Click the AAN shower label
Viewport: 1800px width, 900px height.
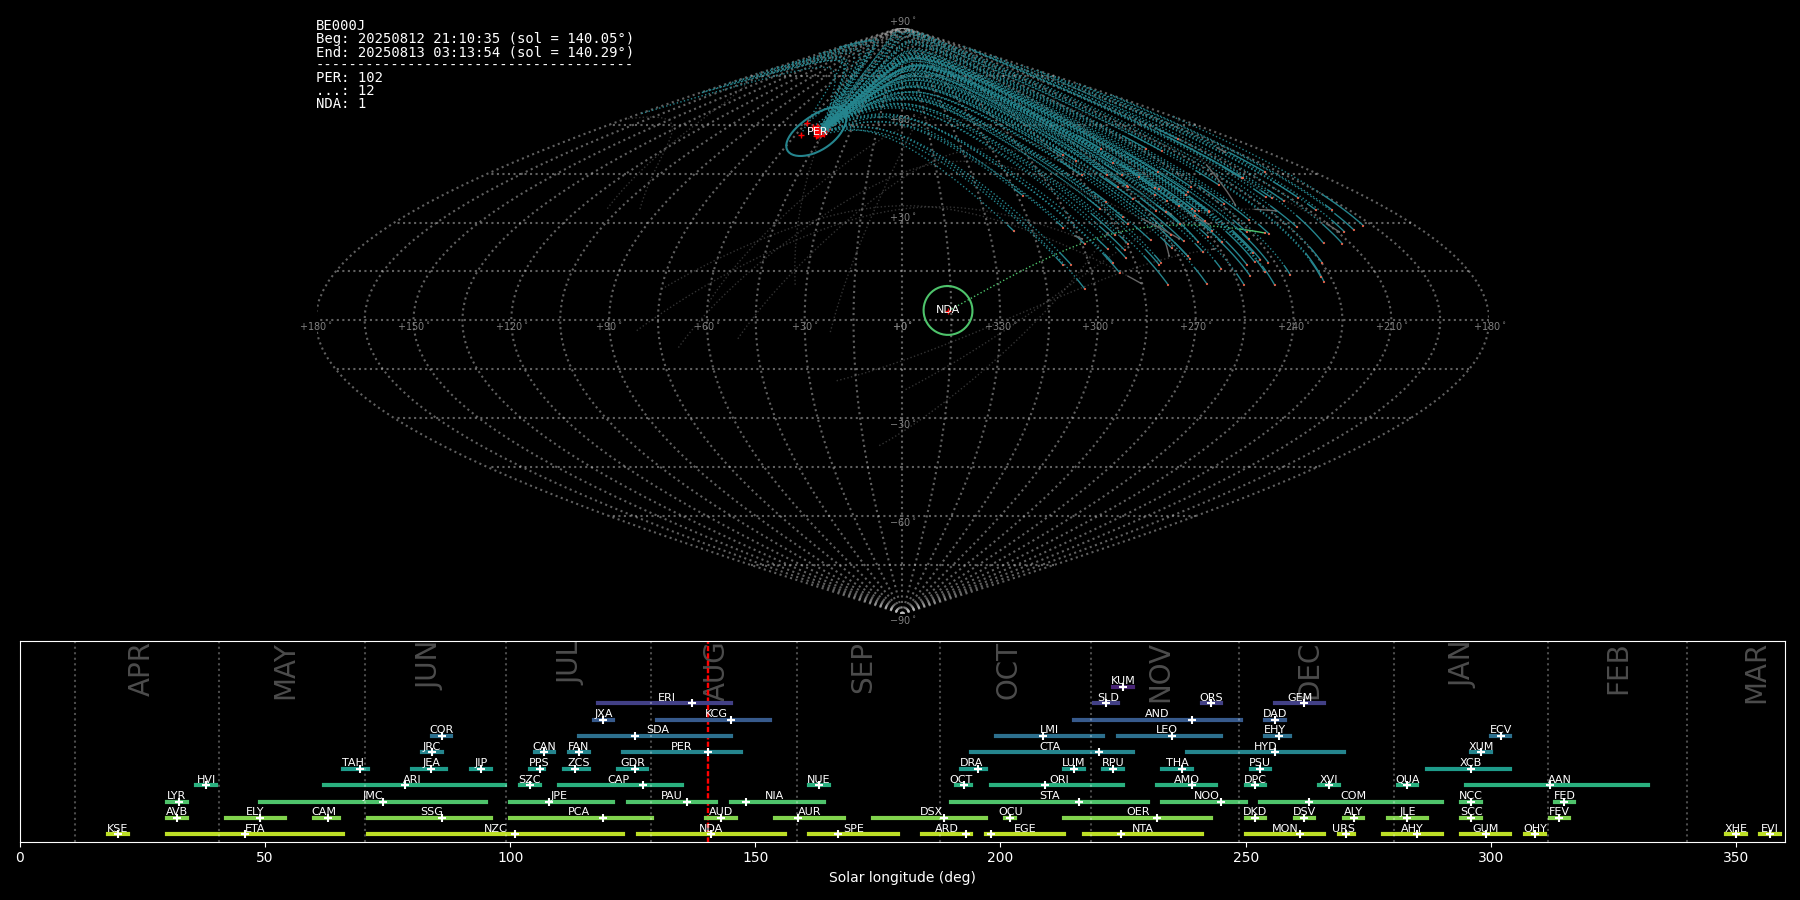1559,780
